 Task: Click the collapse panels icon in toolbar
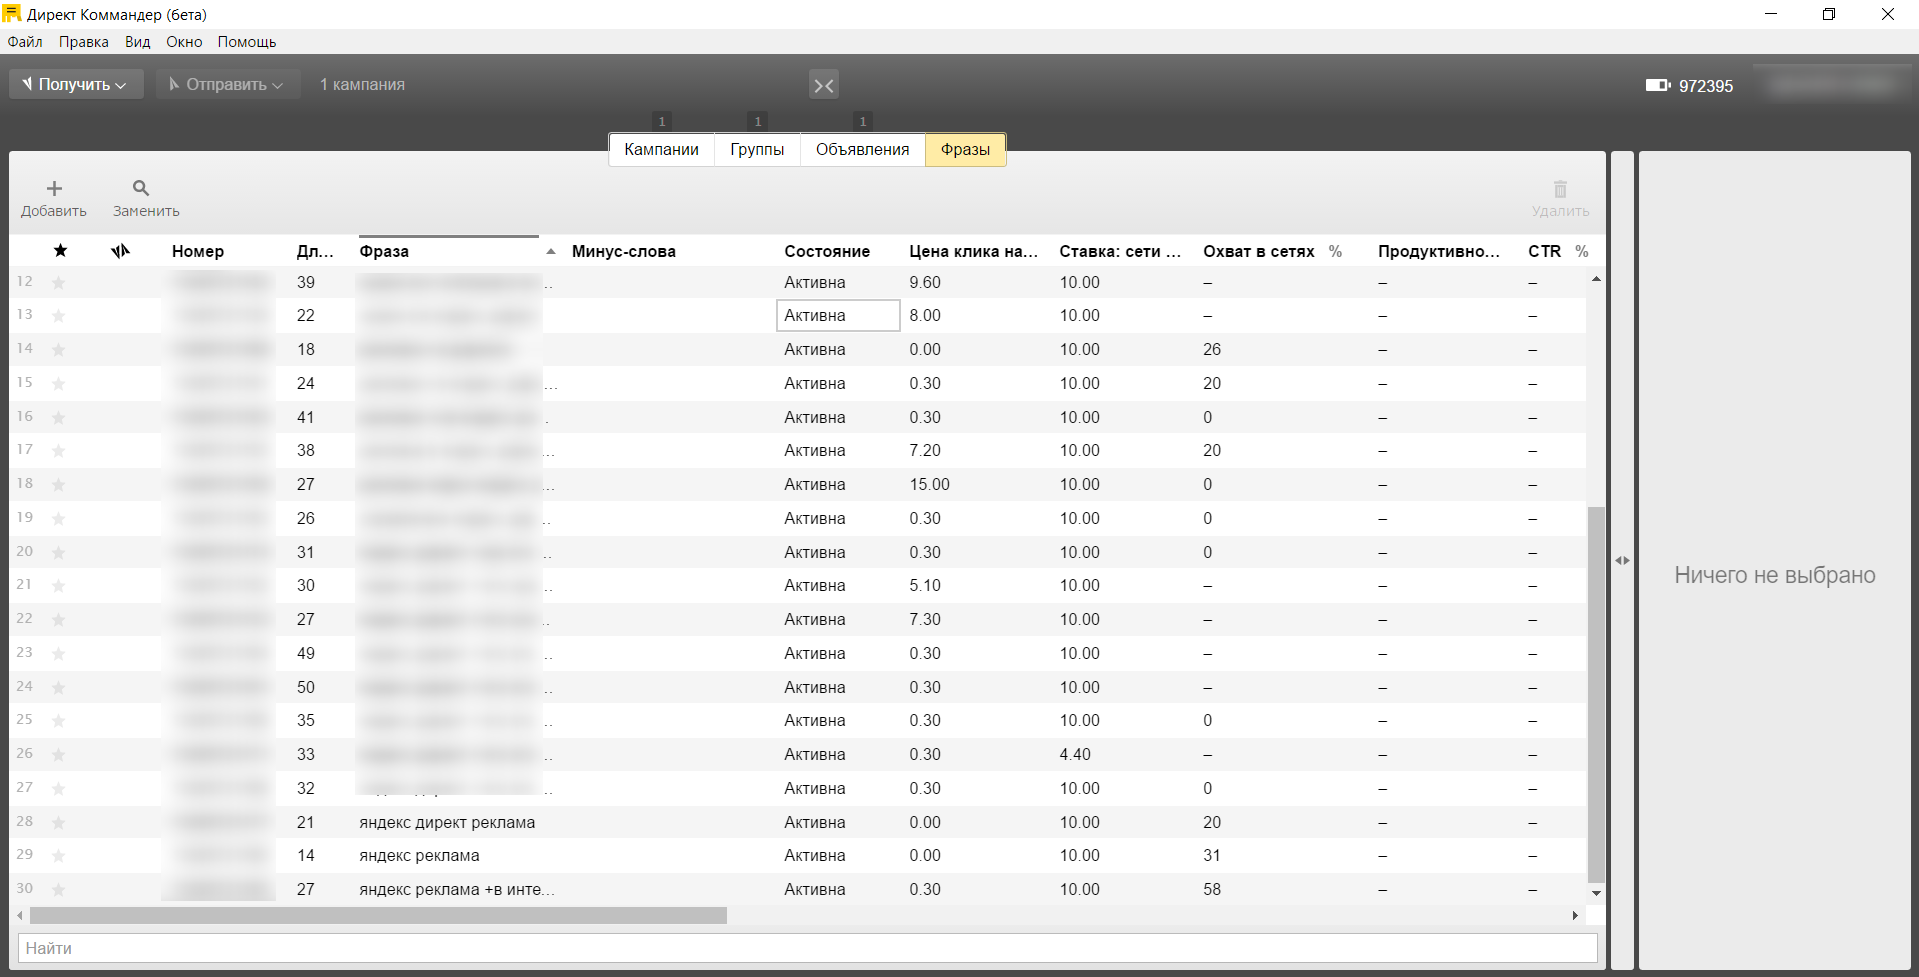point(823,86)
